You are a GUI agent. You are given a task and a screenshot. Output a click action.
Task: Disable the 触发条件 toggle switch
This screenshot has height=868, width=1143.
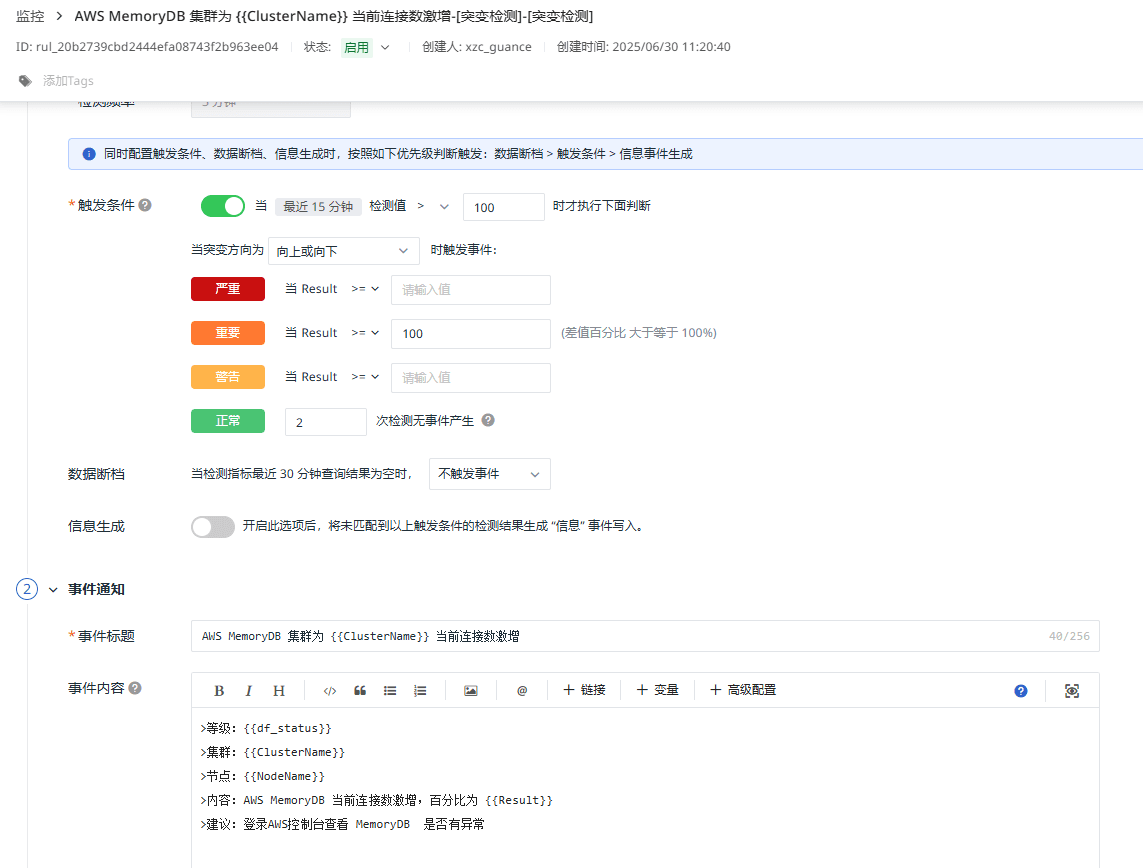coord(223,206)
